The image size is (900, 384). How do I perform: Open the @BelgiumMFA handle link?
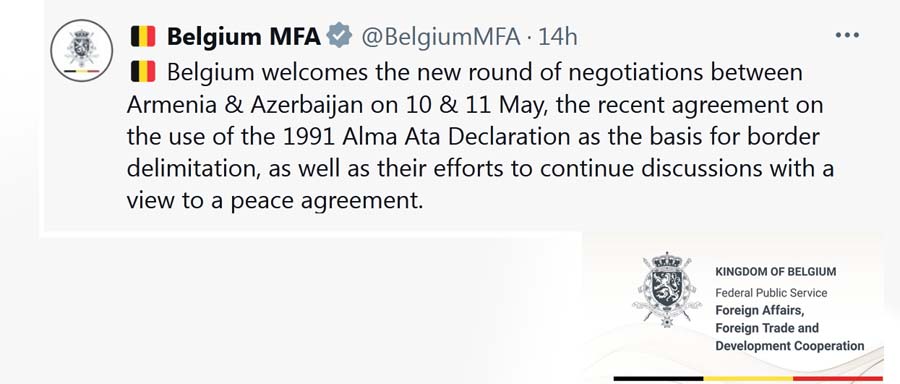coord(440,37)
